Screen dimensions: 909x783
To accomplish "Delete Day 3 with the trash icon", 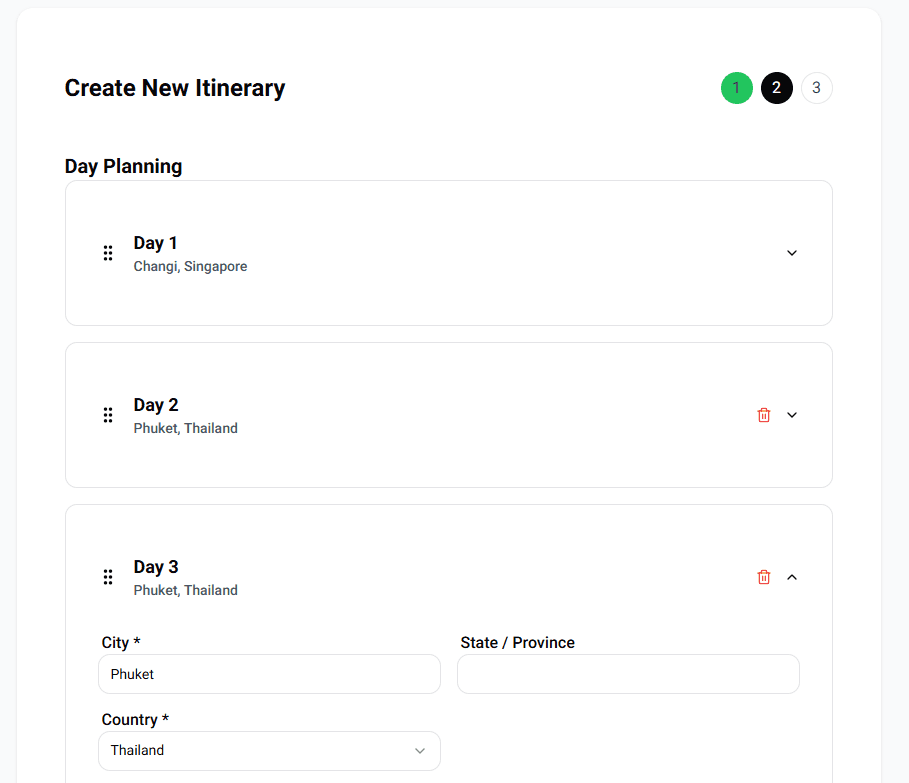I will click(x=764, y=577).
